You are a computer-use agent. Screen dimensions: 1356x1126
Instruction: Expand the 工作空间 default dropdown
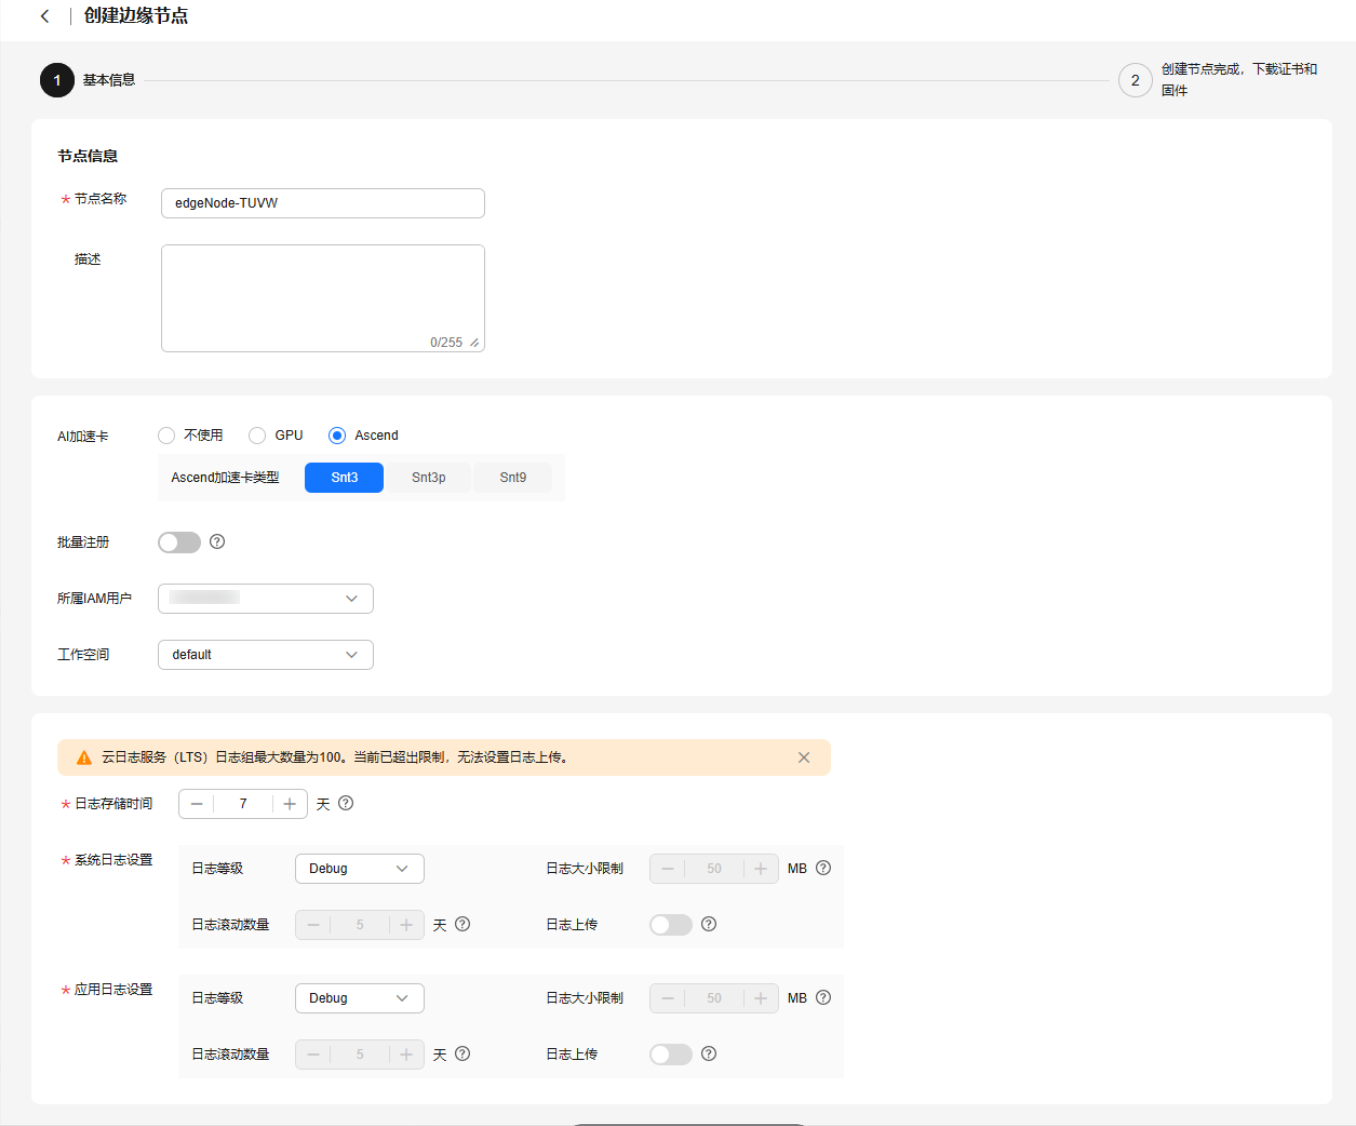[265, 655]
